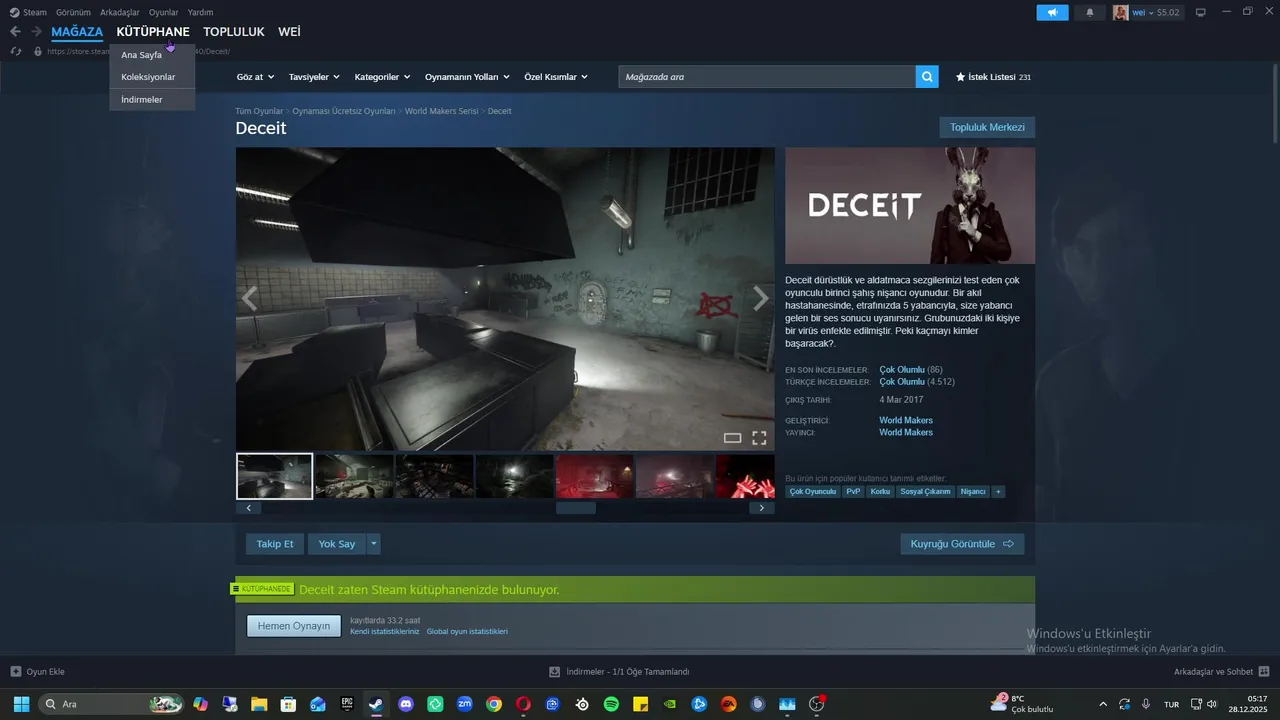Click the Yok Say button
This screenshot has height=720, width=1280.
337,544
